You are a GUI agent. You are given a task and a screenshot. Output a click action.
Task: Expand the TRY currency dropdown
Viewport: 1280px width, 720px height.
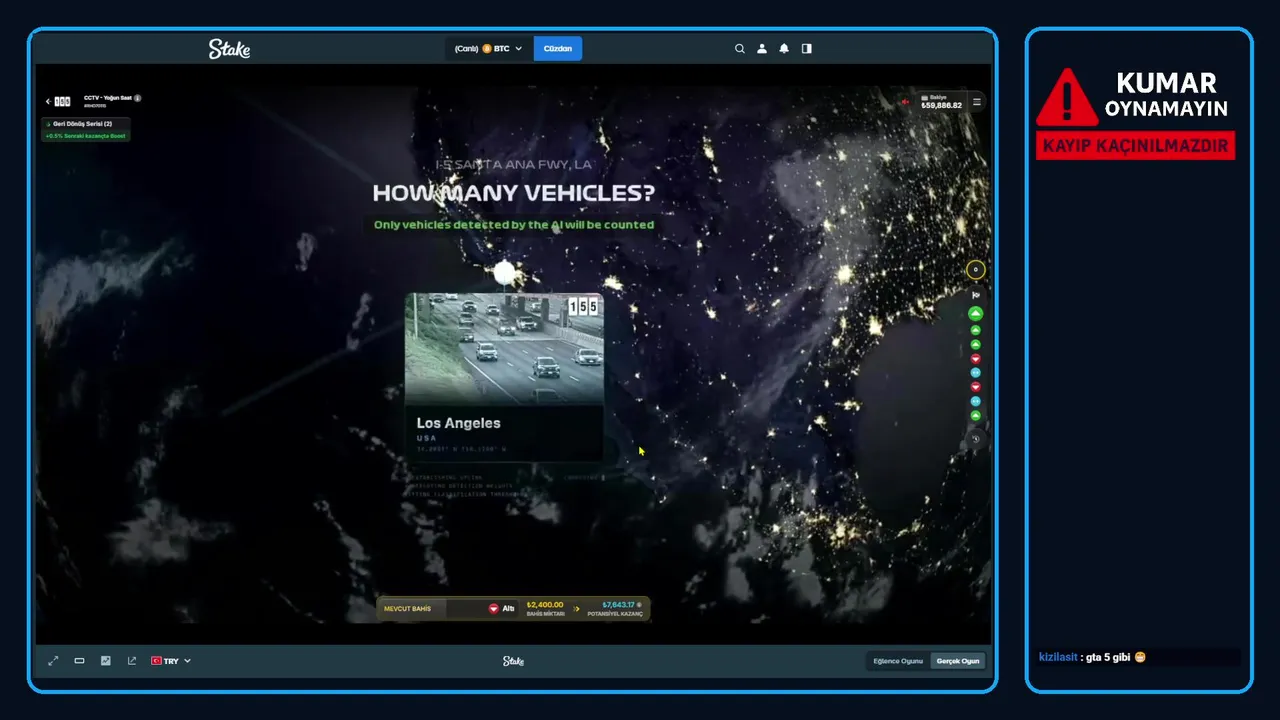(171, 661)
